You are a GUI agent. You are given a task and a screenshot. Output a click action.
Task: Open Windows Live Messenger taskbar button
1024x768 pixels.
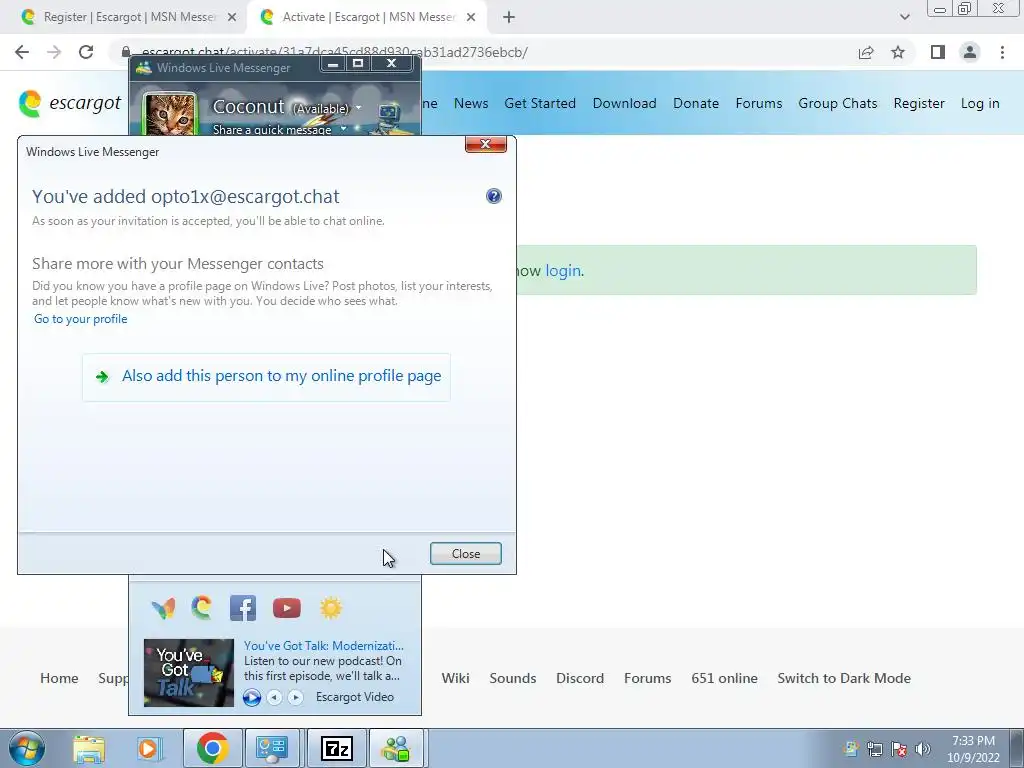(397, 748)
